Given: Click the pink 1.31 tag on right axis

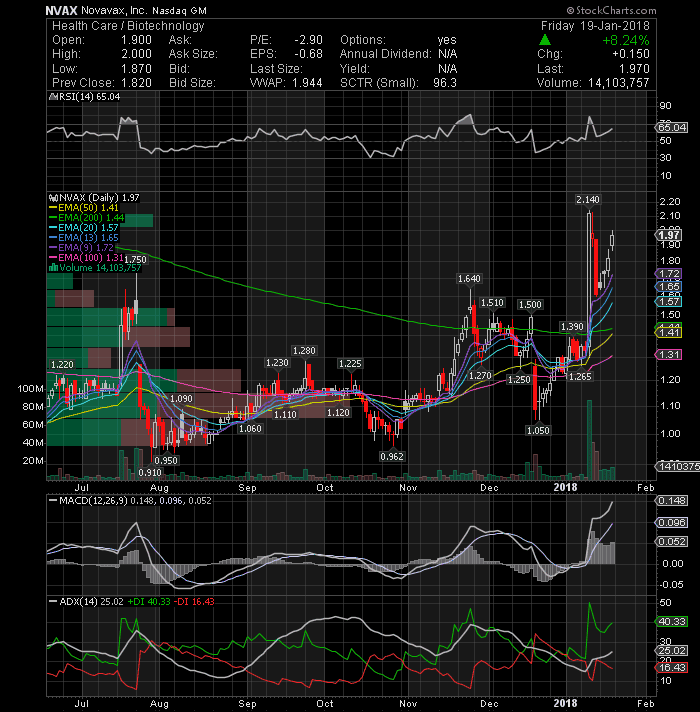Looking at the screenshot, I should 668,355.
